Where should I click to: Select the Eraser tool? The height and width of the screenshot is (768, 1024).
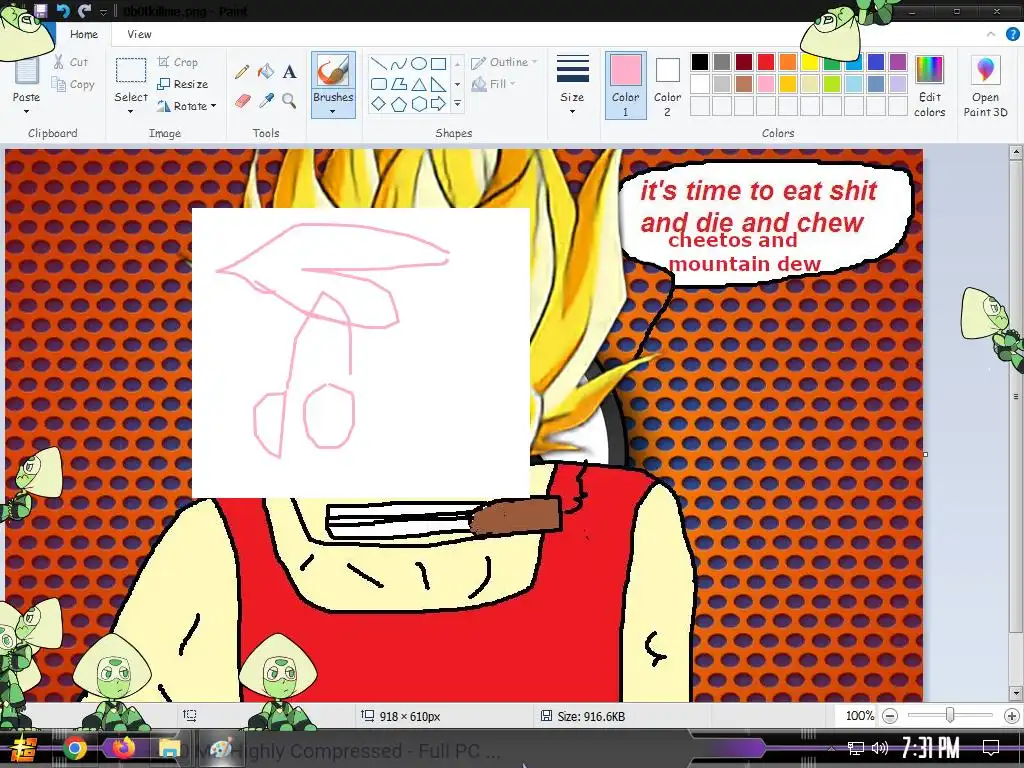pyautogui.click(x=242, y=101)
